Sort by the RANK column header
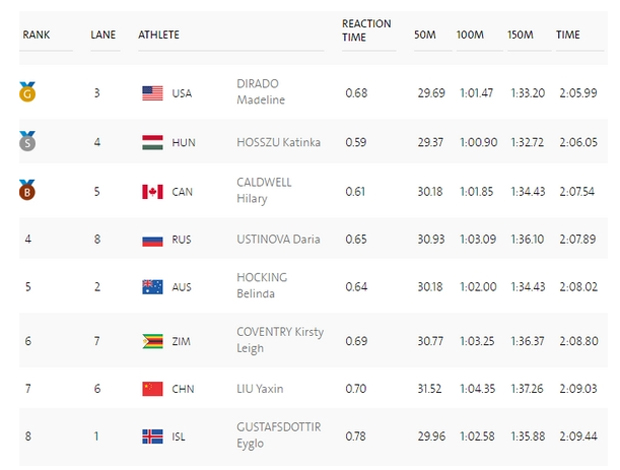Viewport: 620px width, 470px height. coord(36,34)
